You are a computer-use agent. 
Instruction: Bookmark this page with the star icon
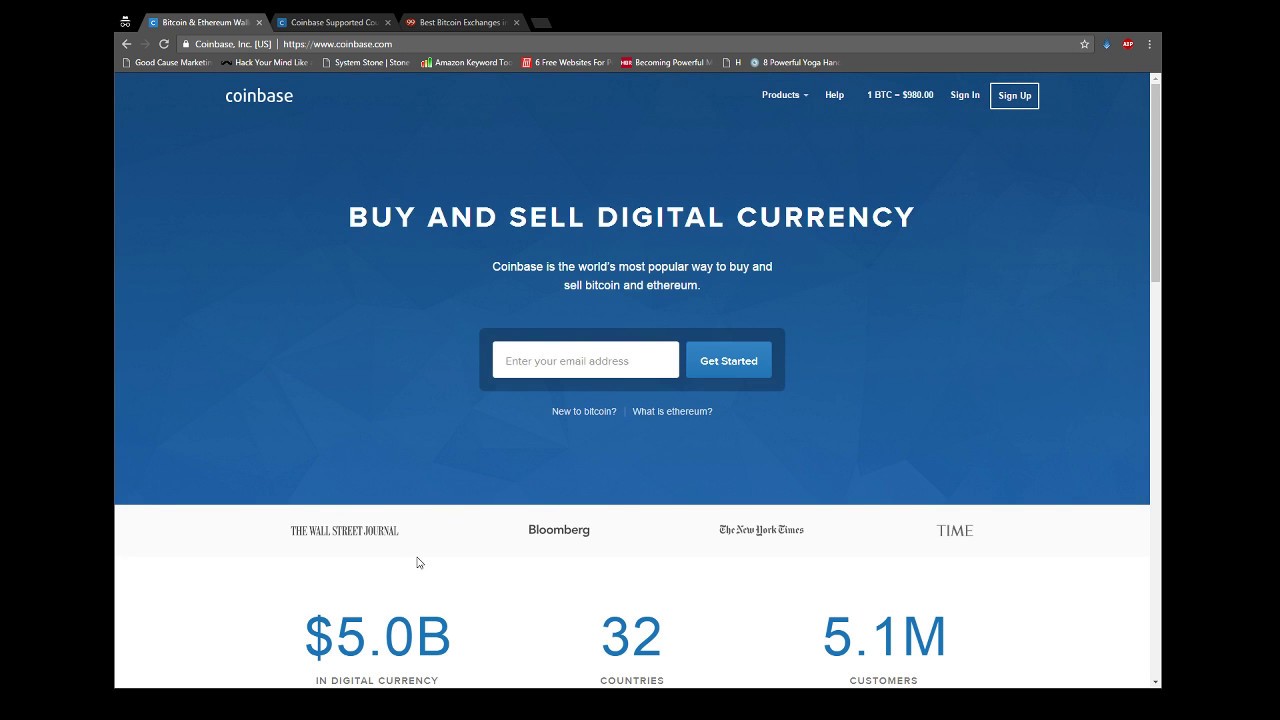point(1084,44)
